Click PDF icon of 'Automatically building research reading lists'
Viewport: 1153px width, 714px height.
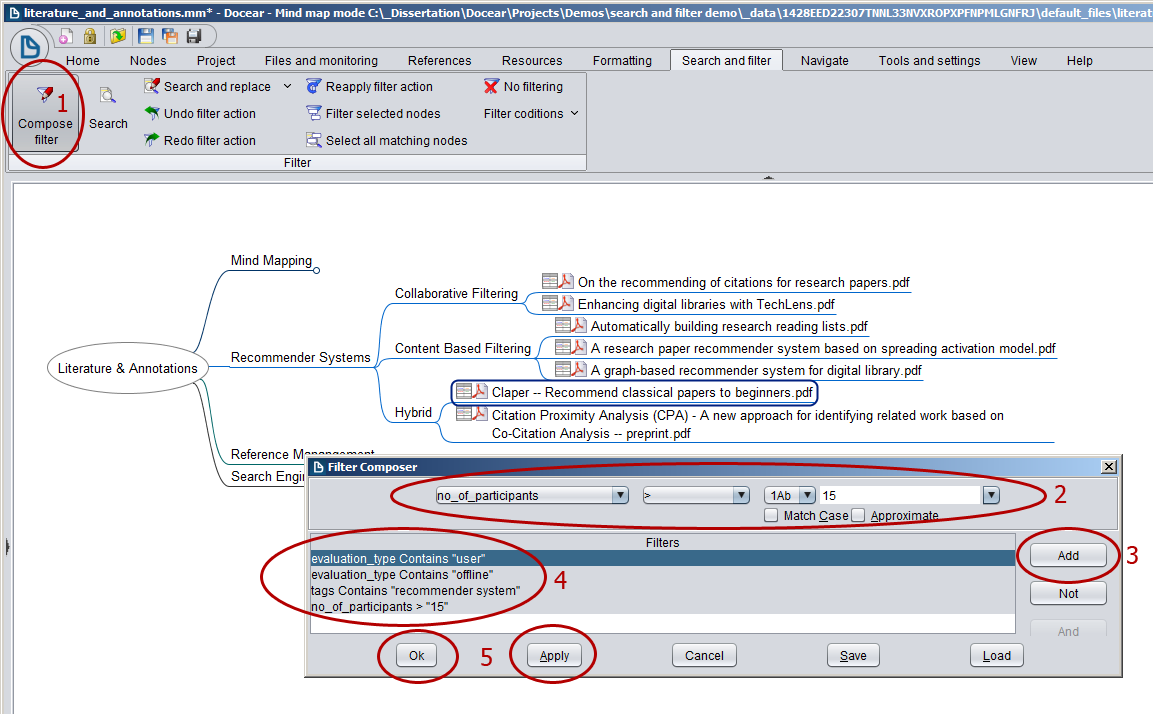tap(579, 325)
